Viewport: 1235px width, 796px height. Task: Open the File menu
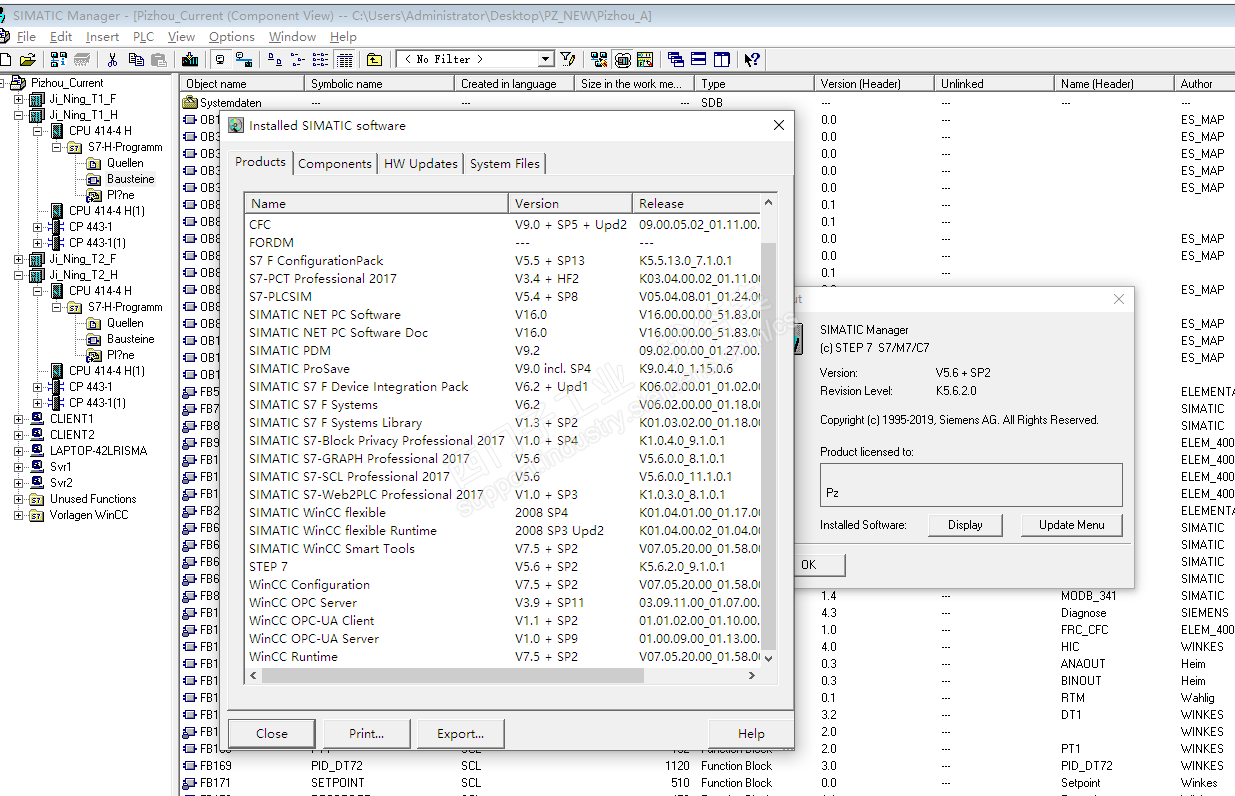(26, 37)
